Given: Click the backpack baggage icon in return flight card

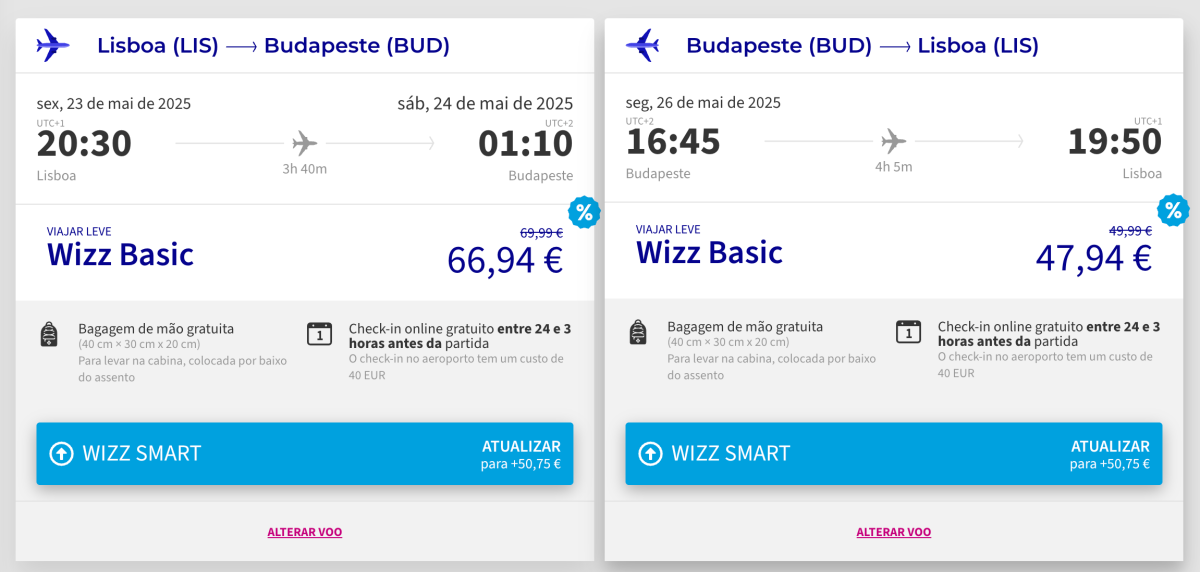Looking at the screenshot, I should [x=638, y=333].
